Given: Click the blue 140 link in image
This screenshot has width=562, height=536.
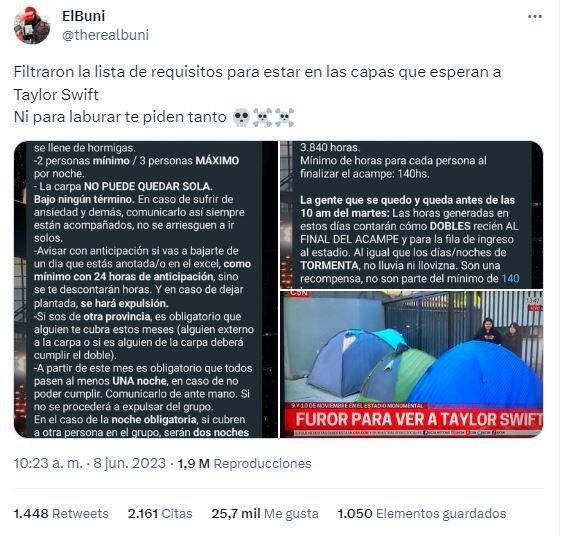Looking at the screenshot, I should point(510,279).
